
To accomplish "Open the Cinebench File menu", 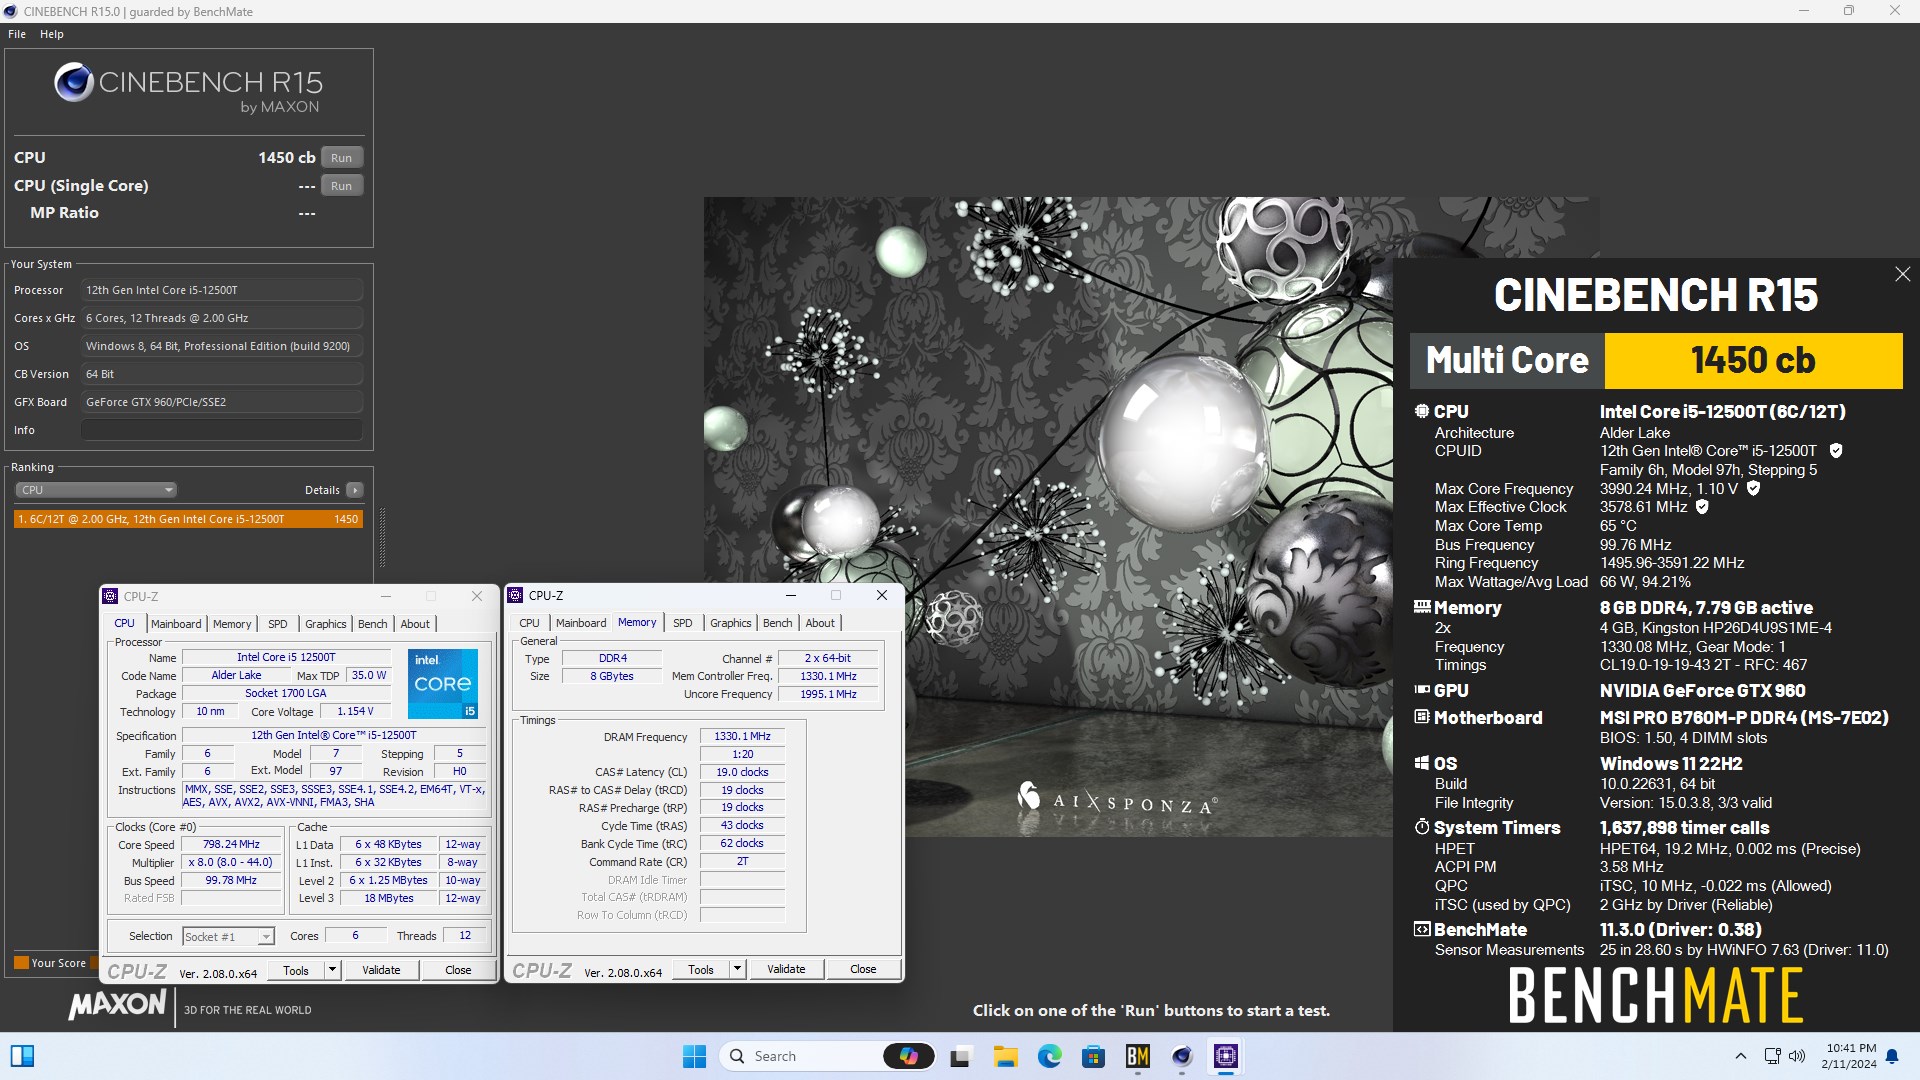I will pos(17,34).
